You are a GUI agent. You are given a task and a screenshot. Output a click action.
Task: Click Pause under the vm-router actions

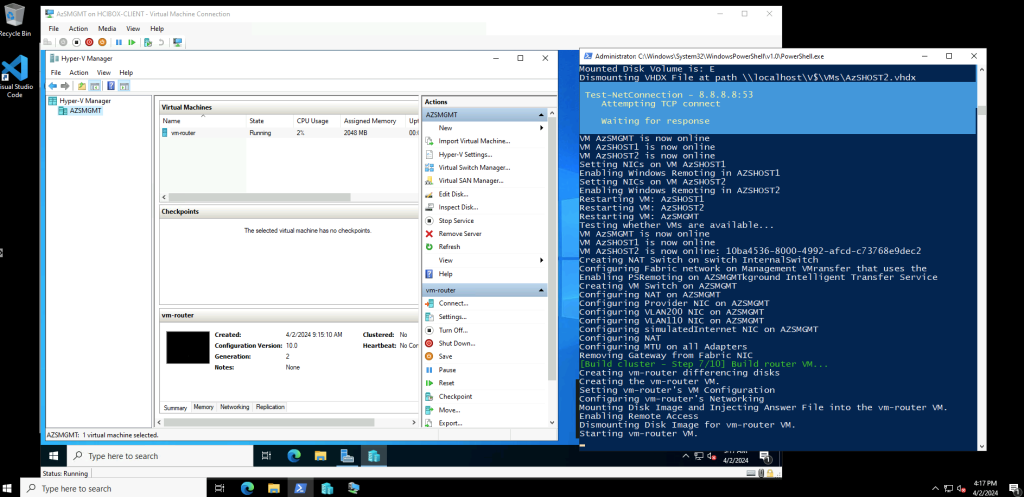447,370
